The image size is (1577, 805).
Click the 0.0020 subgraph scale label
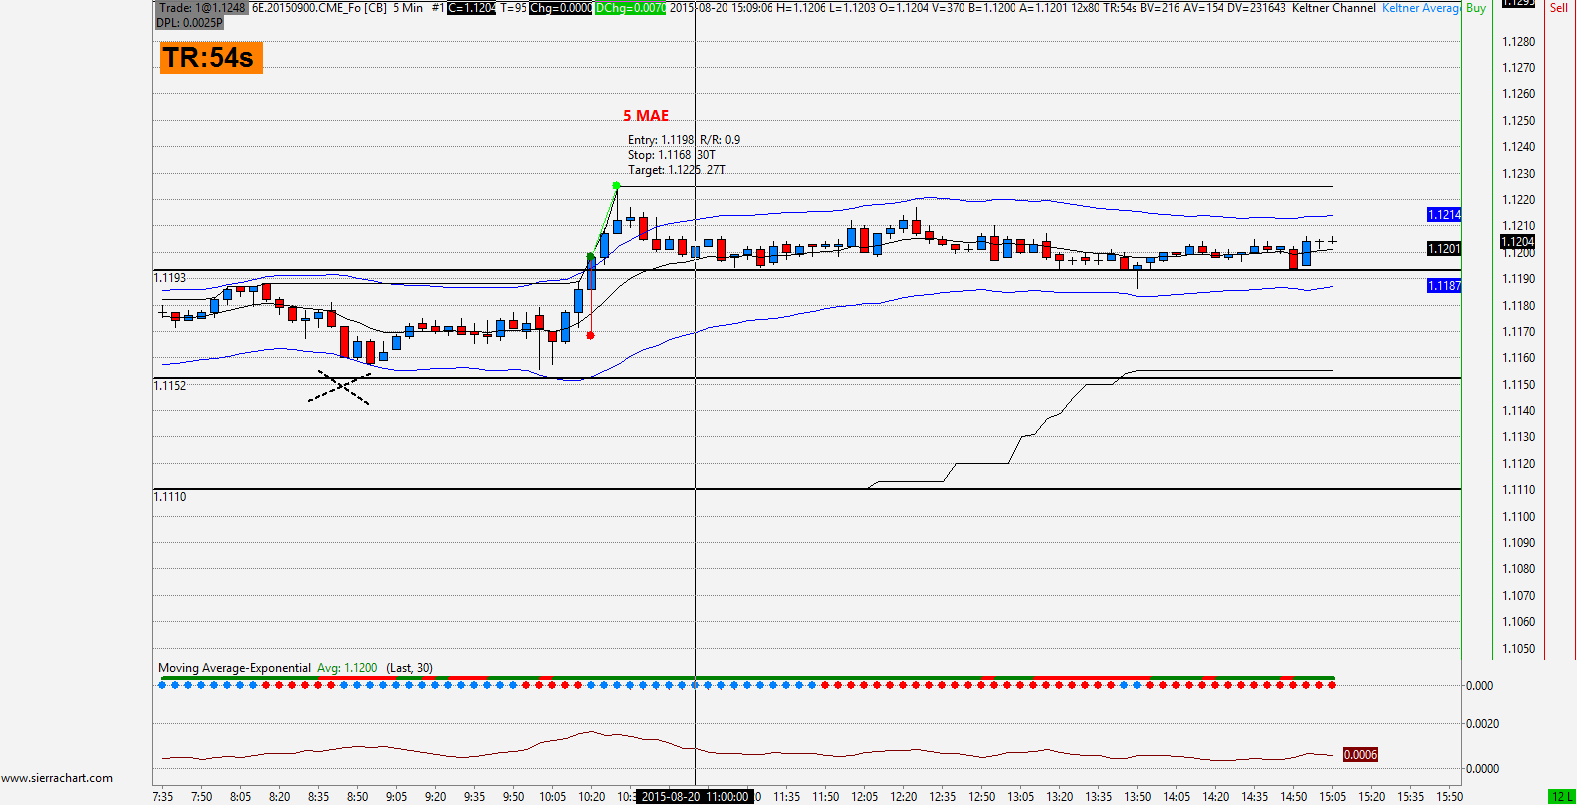tap(1482, 724)
